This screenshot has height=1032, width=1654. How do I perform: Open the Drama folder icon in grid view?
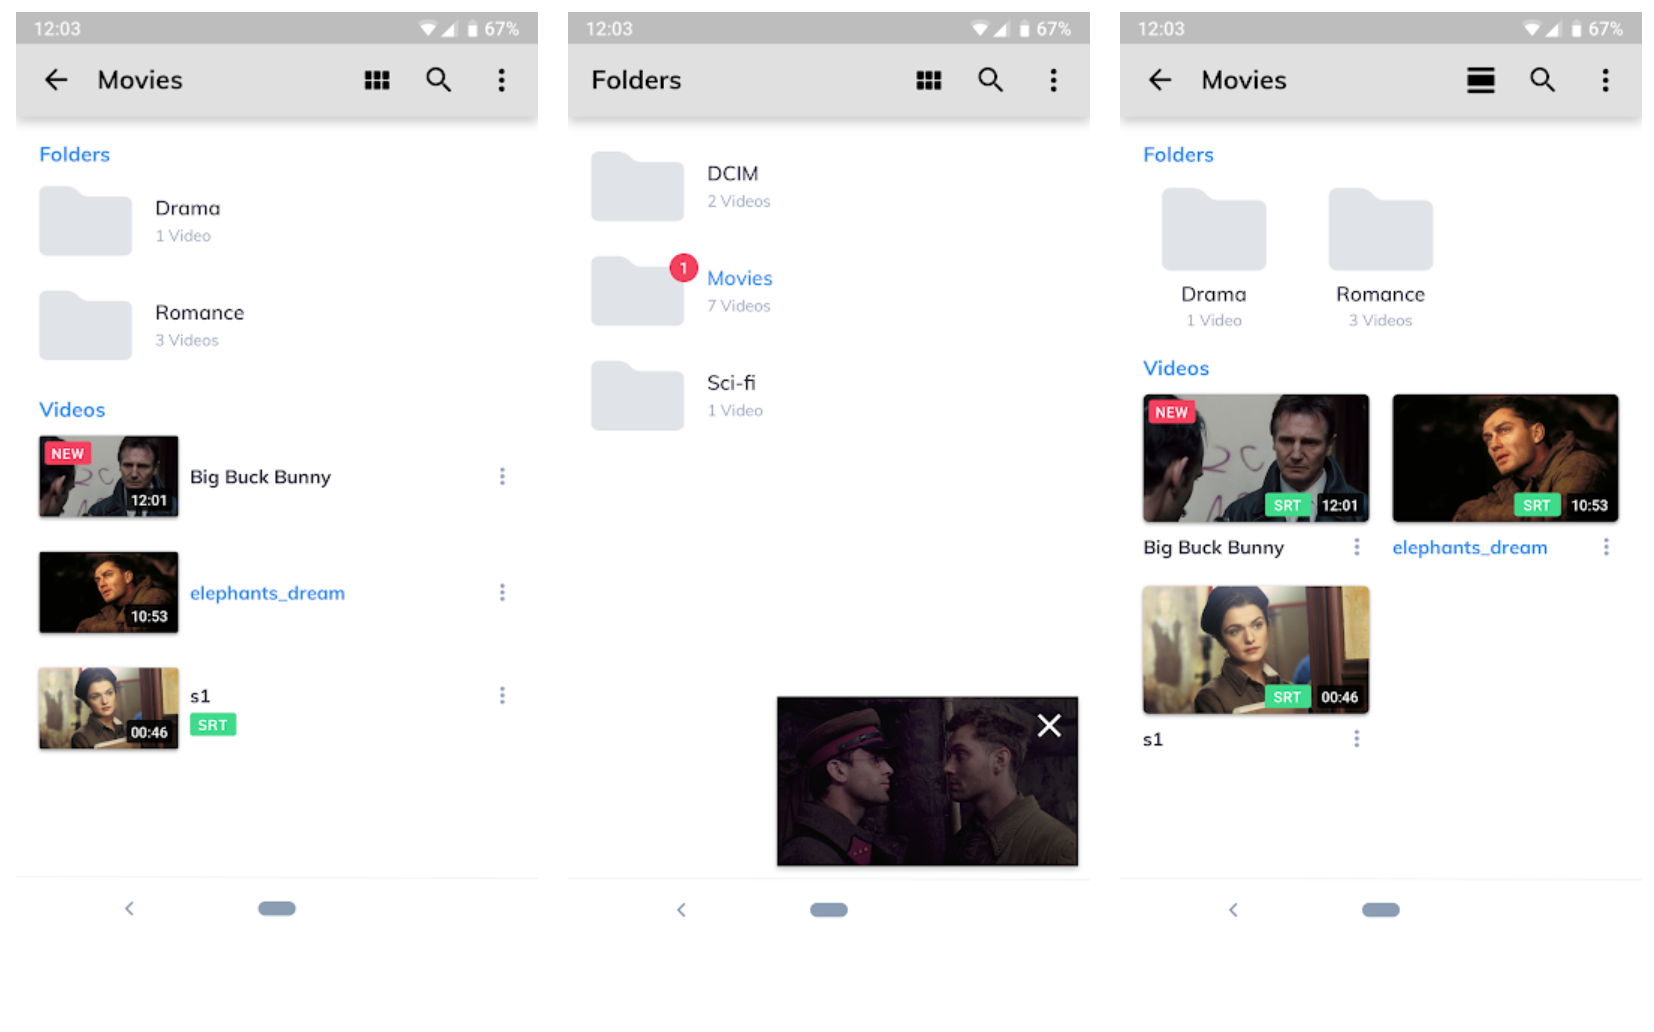pyautogui.click(x=1214, y=229)
